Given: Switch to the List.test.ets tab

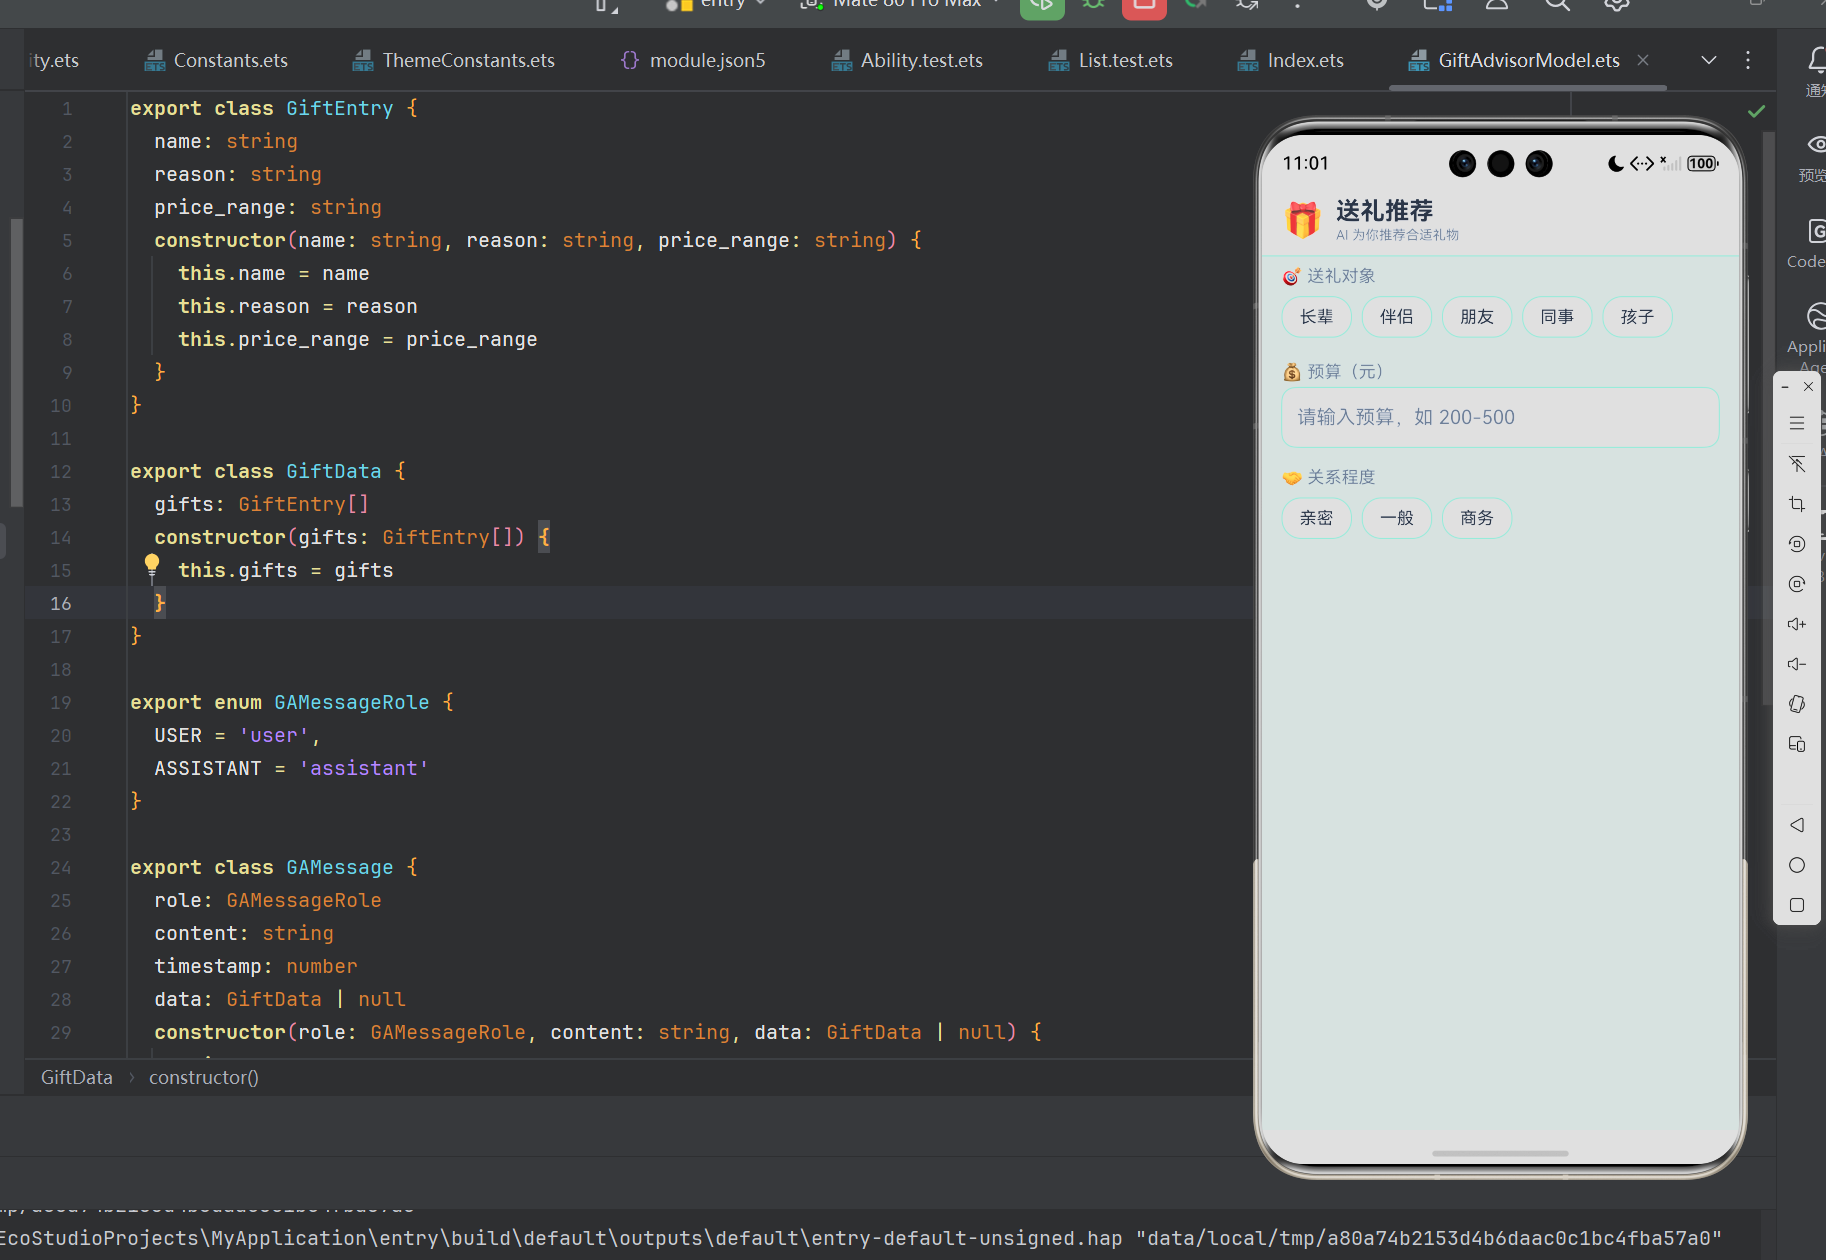Looking at the screenshot, I should [x=1110, y=60].
